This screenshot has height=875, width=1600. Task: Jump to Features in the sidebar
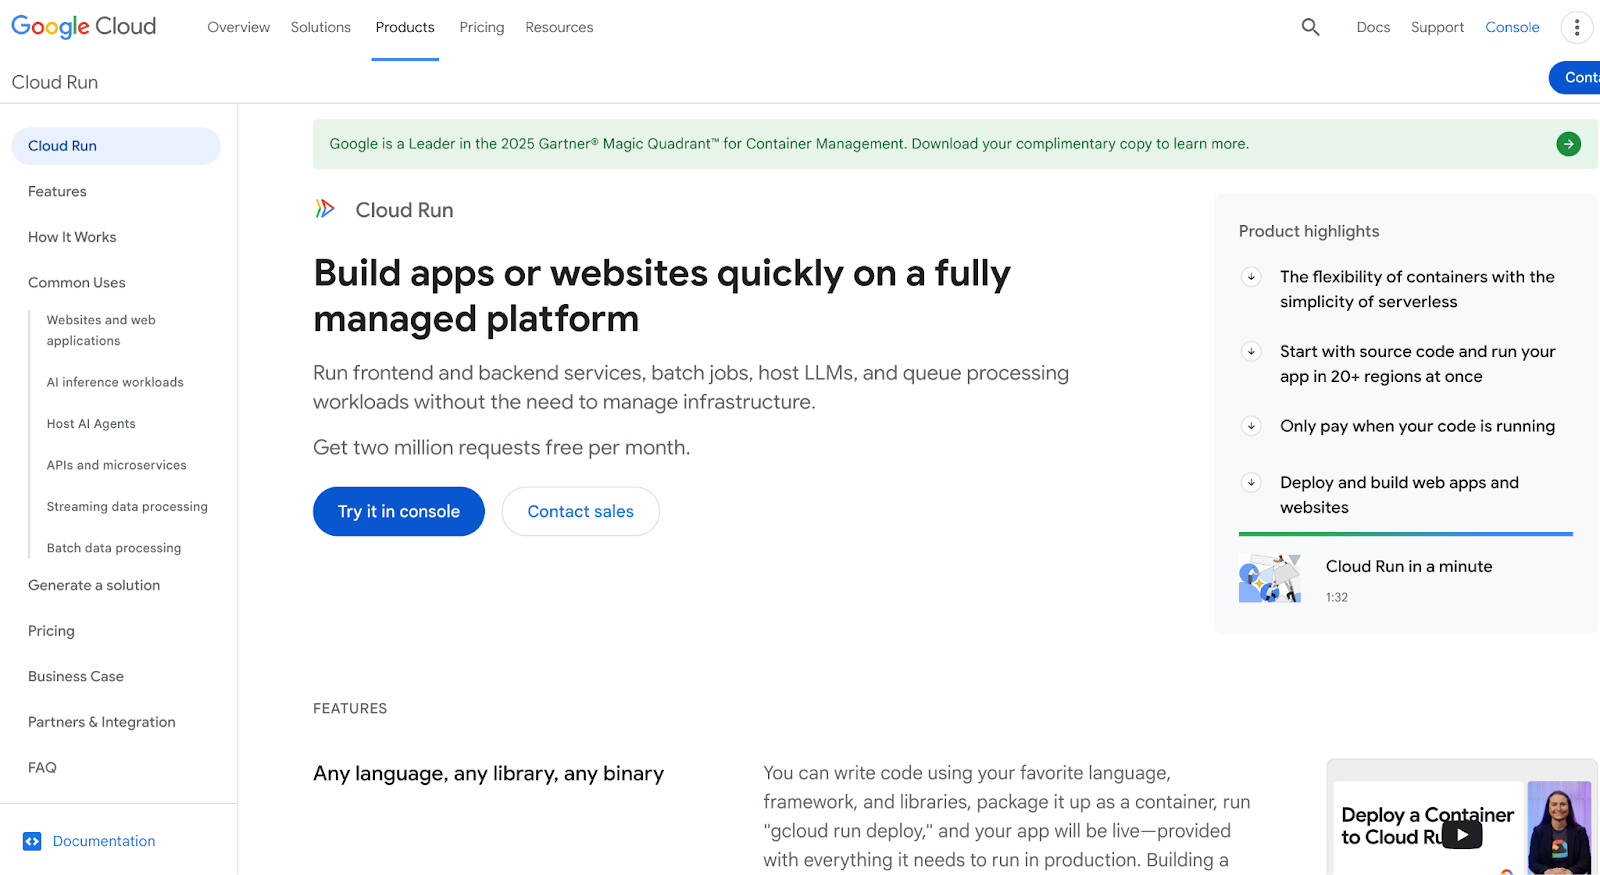click(57, 191)
